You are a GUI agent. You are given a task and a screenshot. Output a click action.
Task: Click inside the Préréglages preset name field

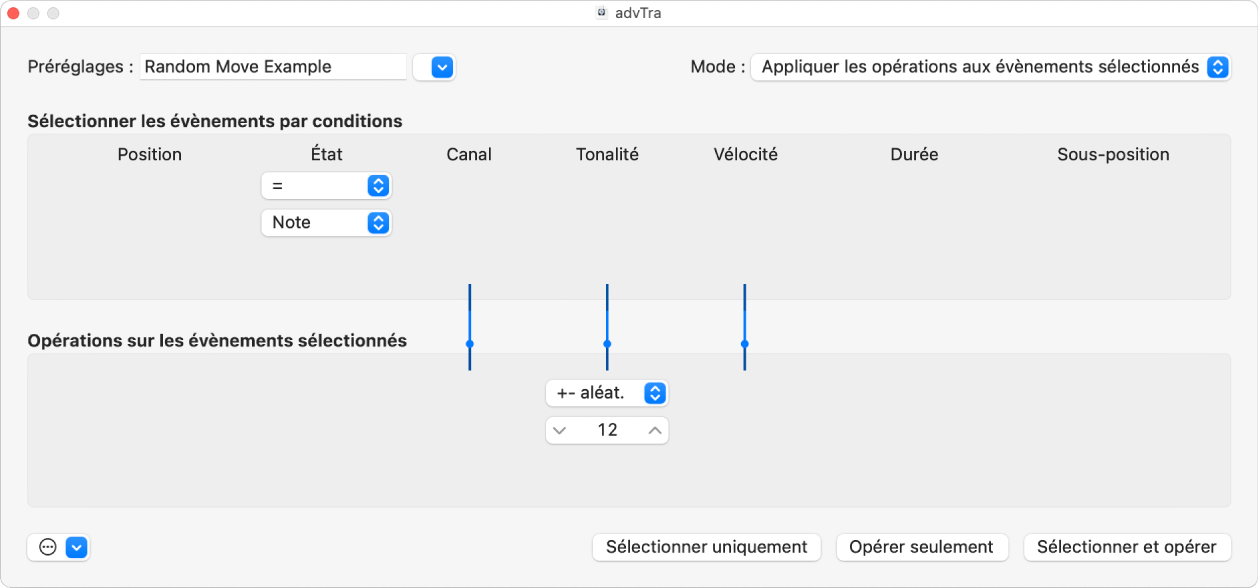[x=272, y=66]
